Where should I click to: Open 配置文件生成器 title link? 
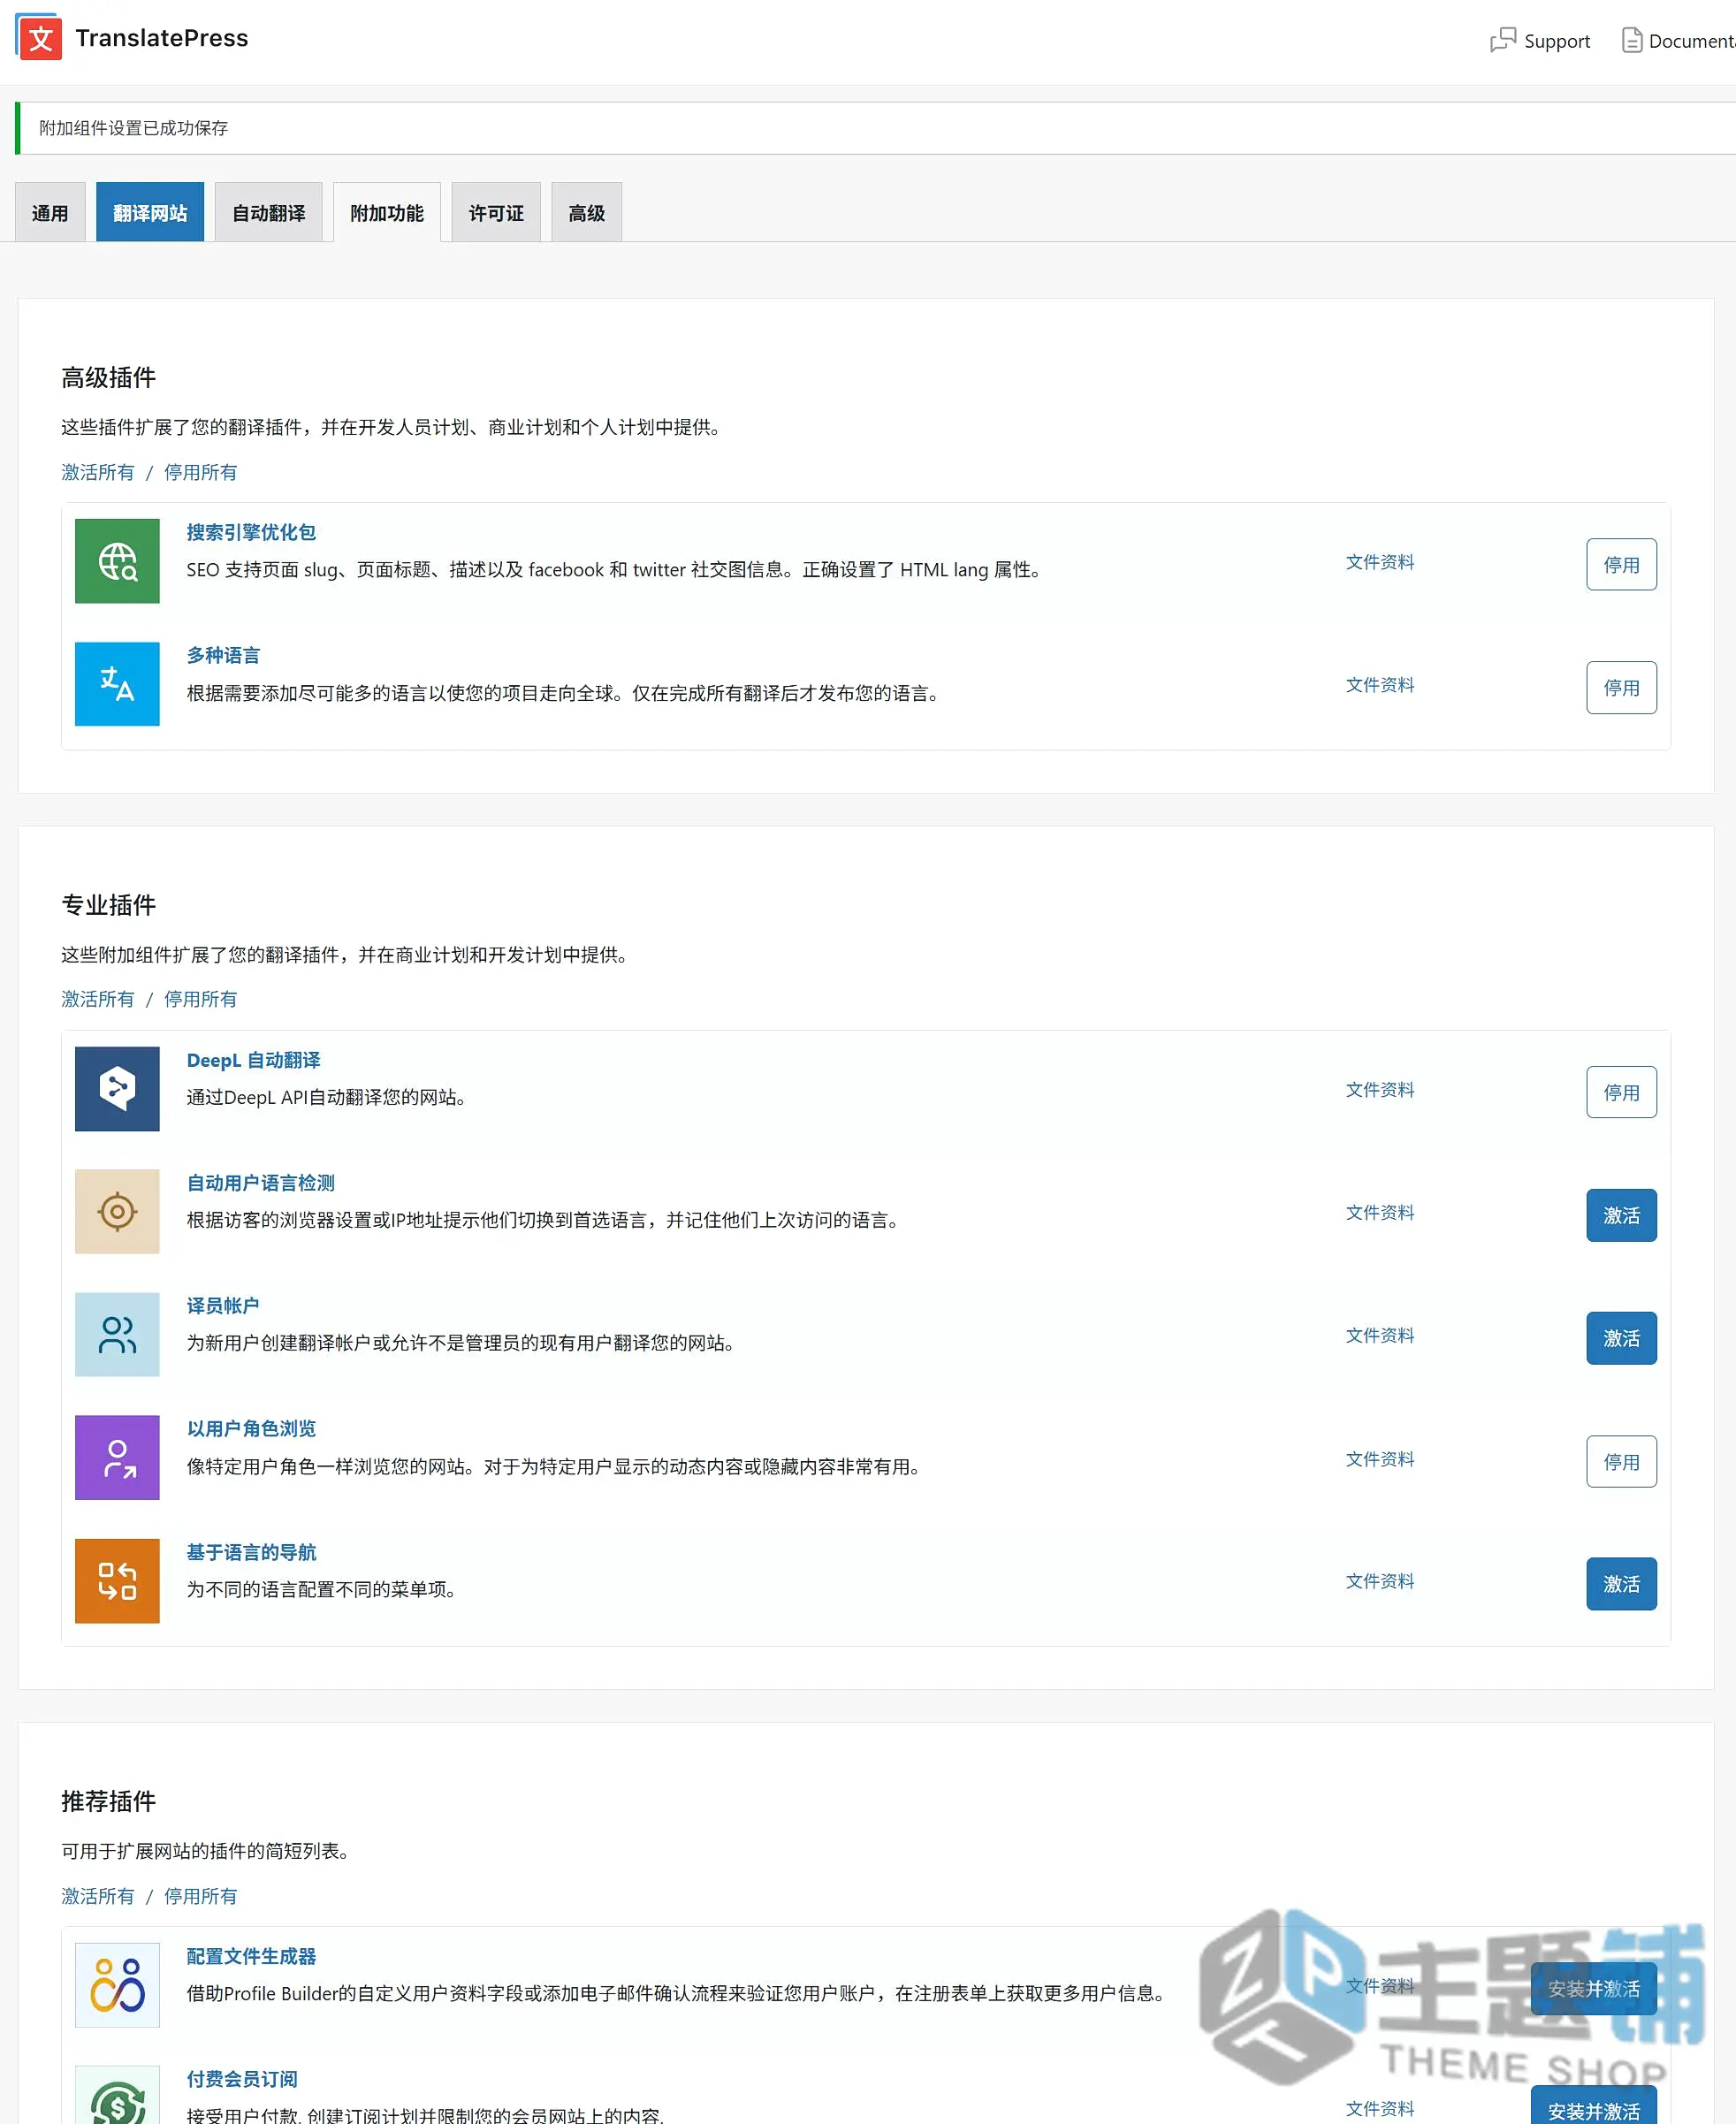(x=251, y=1956)
